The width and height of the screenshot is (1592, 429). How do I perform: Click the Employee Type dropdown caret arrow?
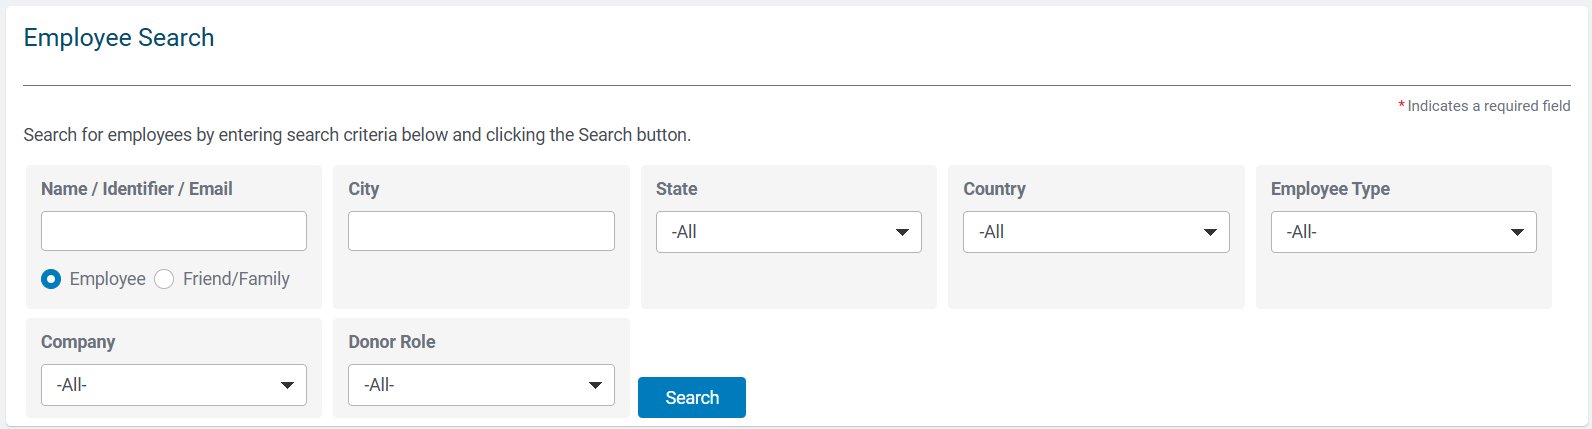point(1517,232)
